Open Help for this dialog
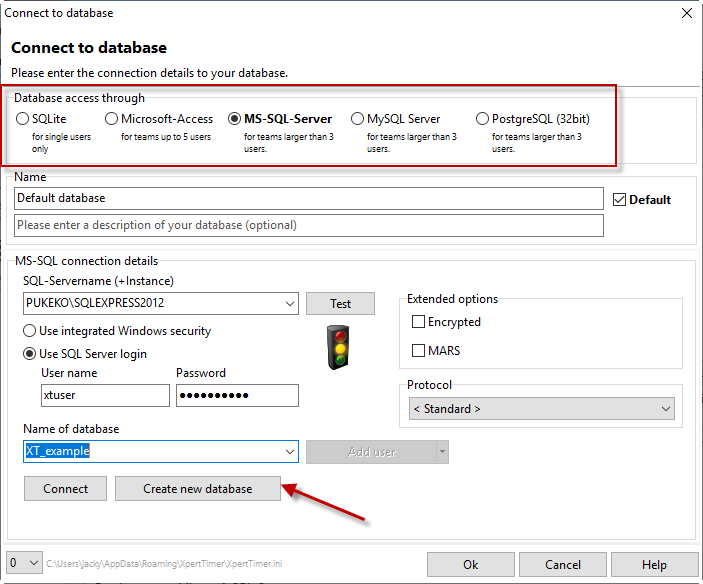 tap(654, 565)
